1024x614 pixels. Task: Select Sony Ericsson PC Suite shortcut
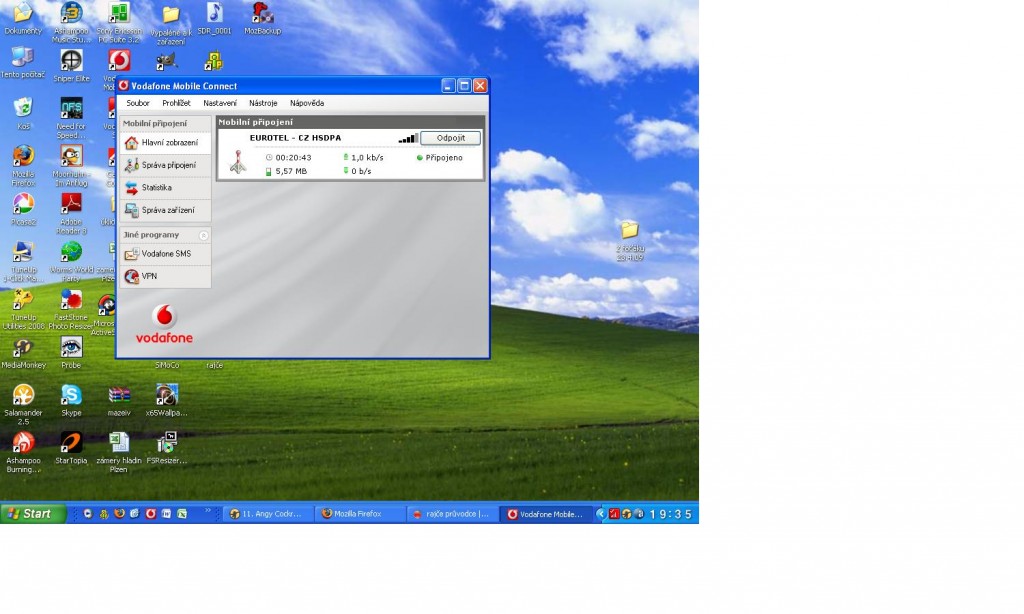coord(119,22)
